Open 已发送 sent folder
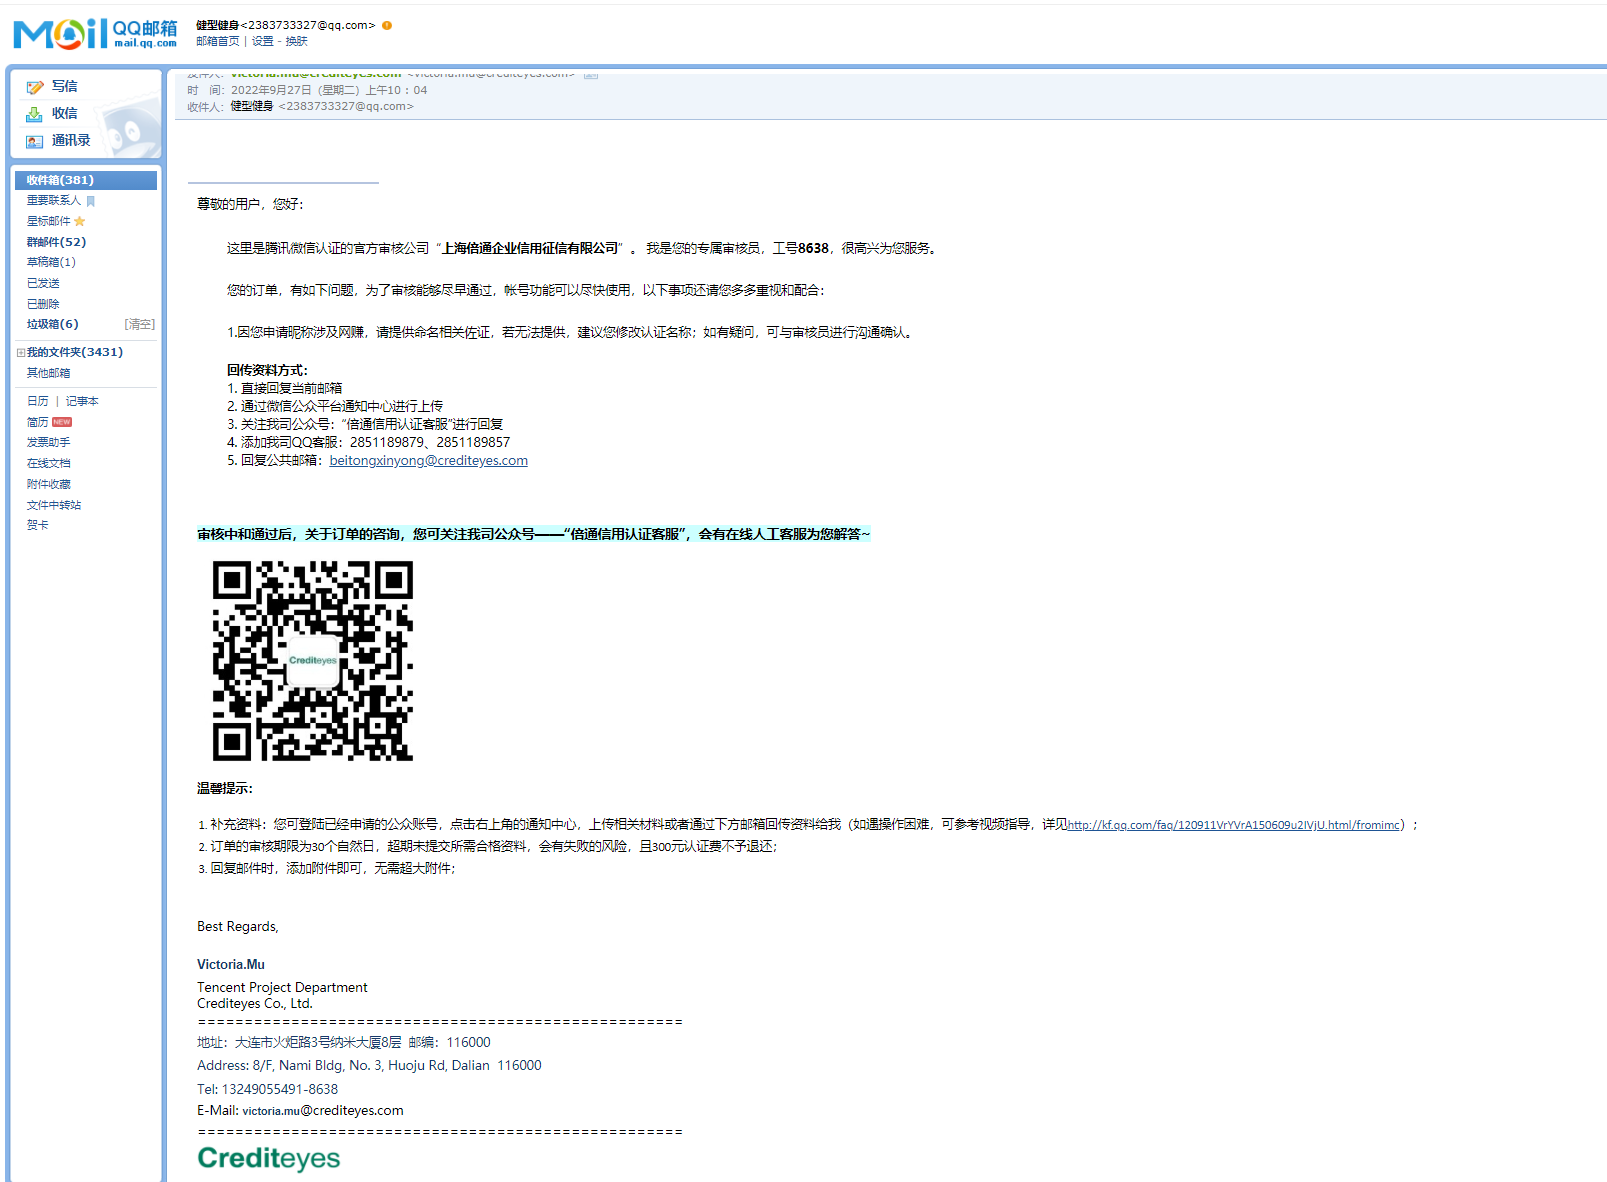The image size is (1607, 1182). pos(43,283)
